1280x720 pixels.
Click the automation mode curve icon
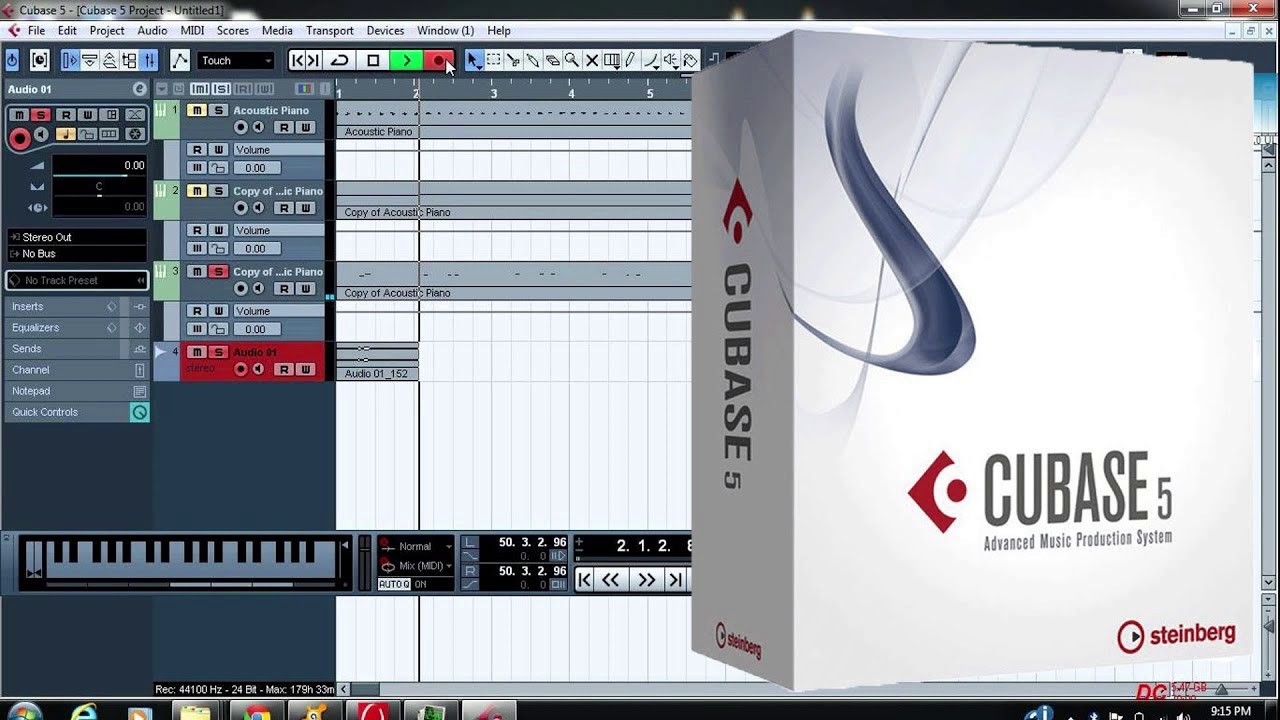180,61
